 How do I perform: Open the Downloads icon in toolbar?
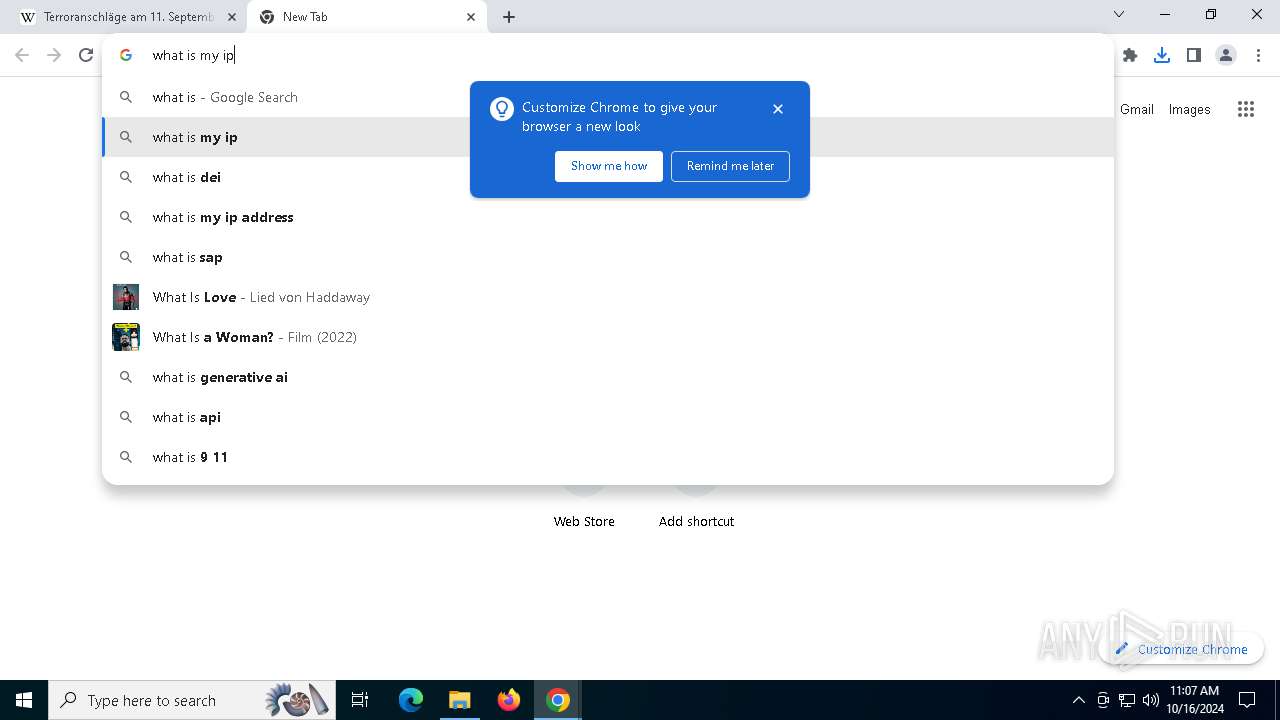coord(1162,56)
